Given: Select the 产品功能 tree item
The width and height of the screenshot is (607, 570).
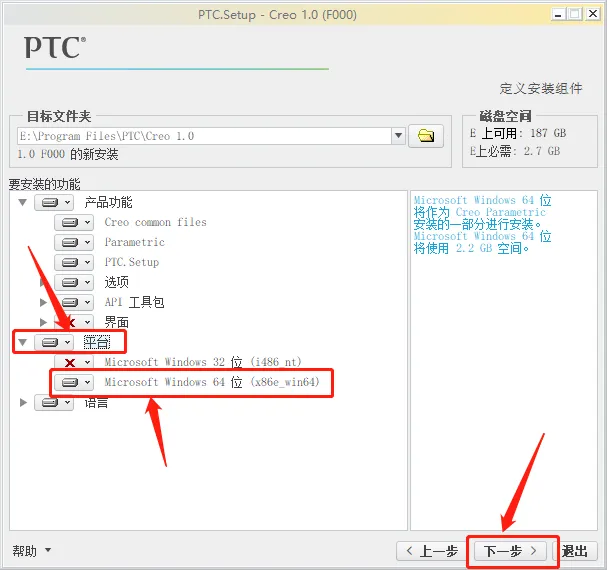Looking at the screenshot, I should (108, 202).
